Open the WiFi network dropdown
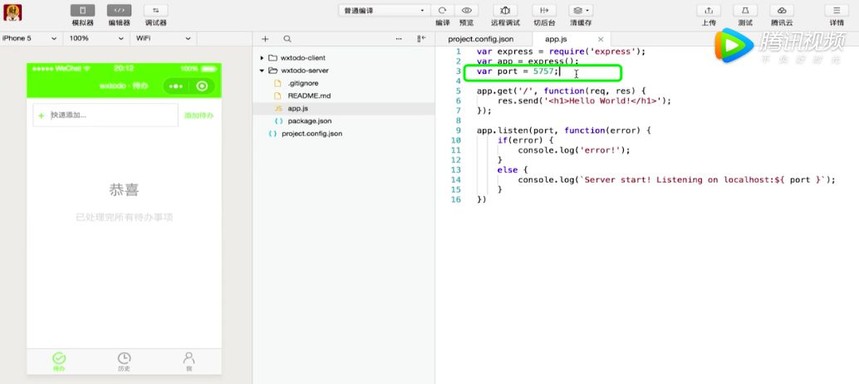859x384 pixels. click(163, 38)
